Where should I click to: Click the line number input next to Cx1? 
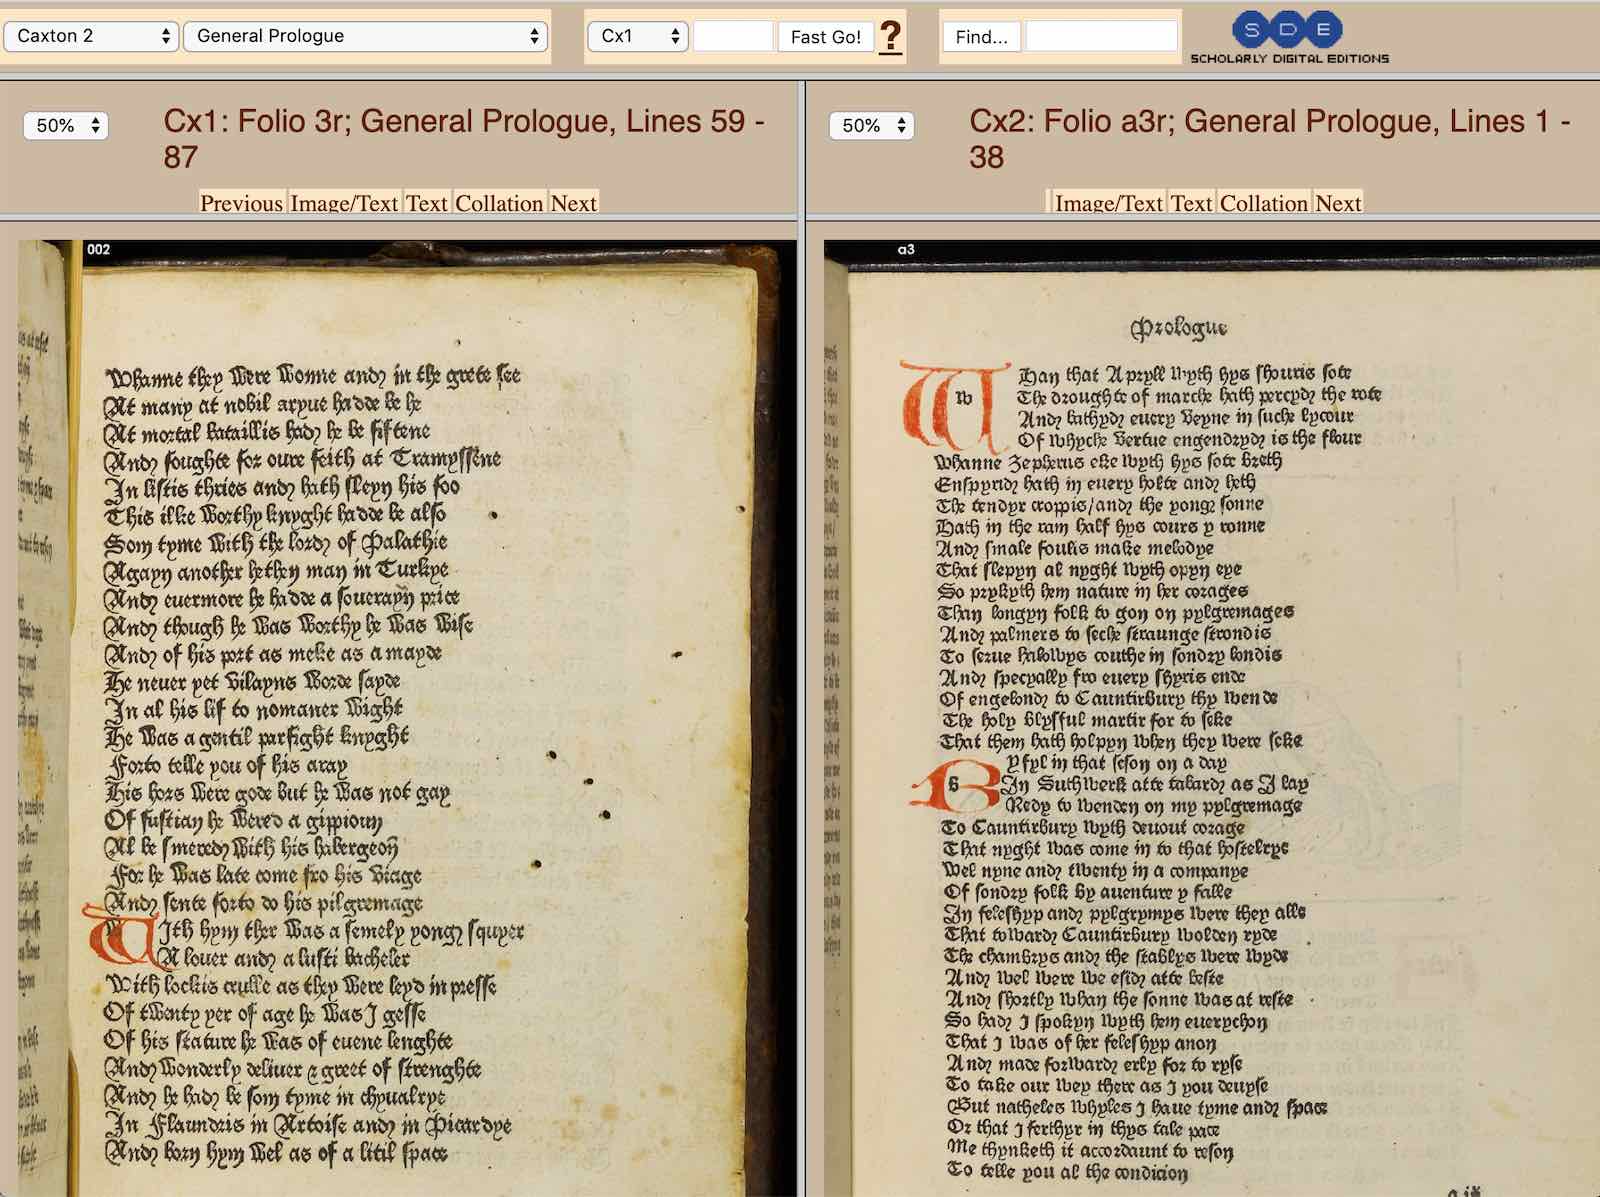[733, 36]
